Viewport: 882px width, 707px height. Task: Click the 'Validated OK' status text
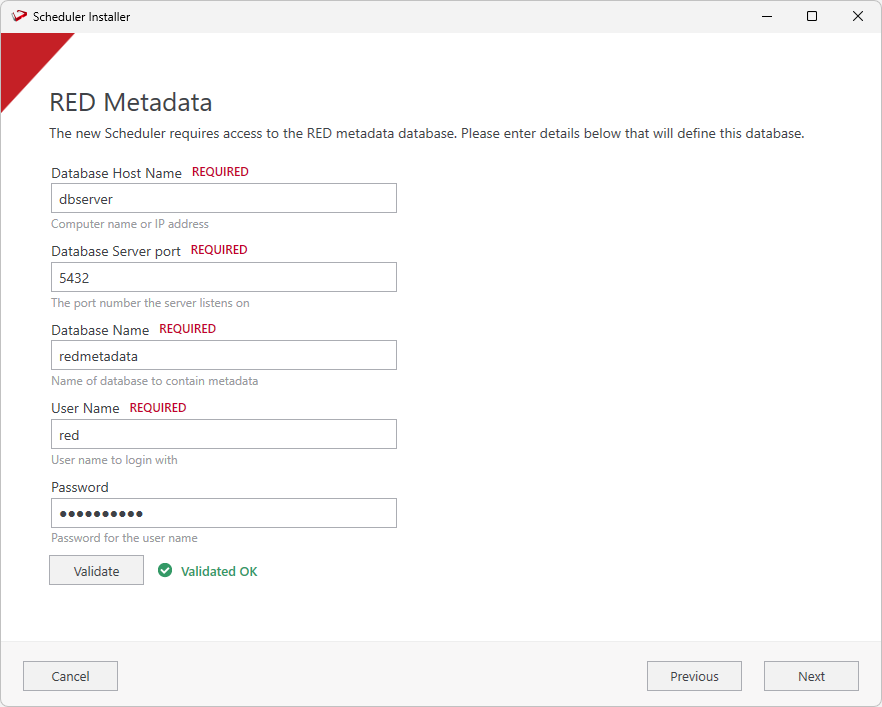click(x=219, y=571)
